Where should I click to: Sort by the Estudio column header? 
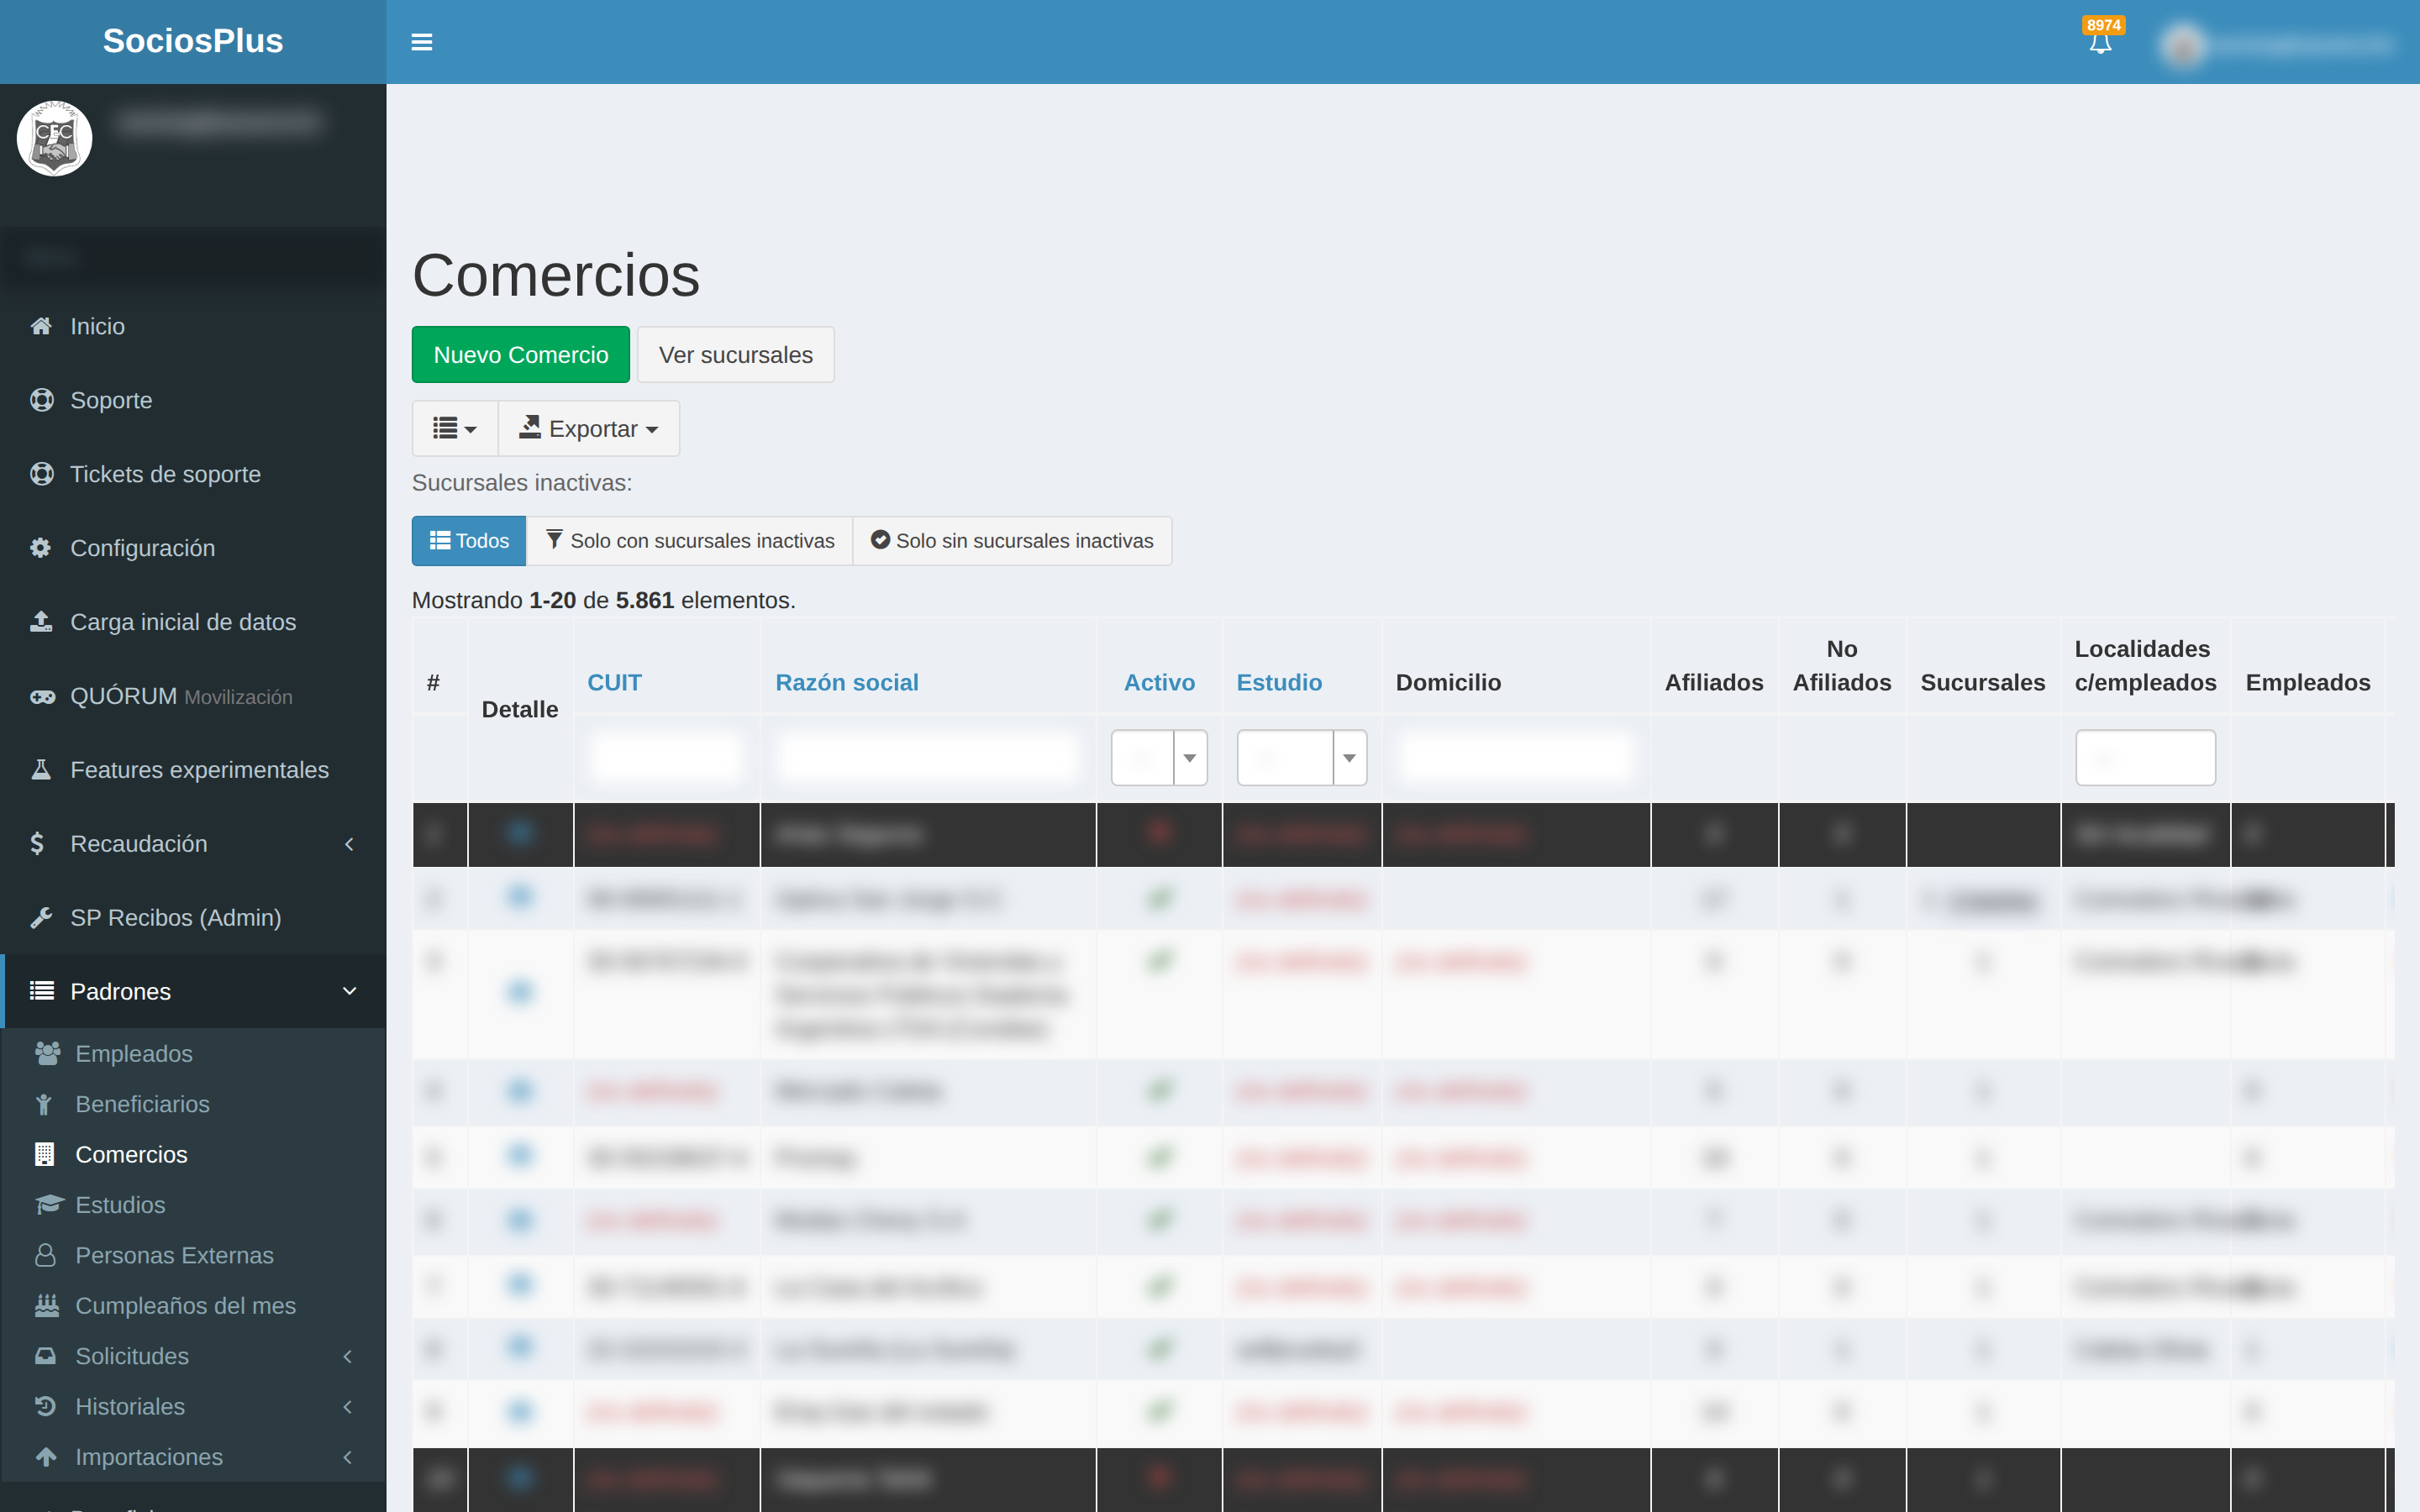click(x=1279, y=682)
